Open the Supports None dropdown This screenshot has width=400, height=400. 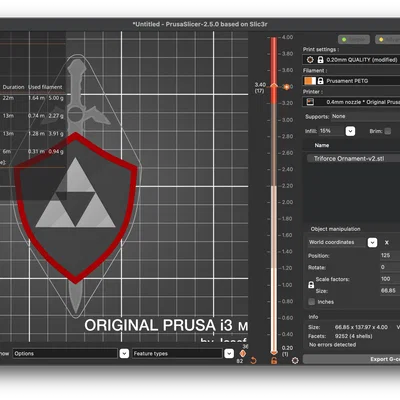365,116
